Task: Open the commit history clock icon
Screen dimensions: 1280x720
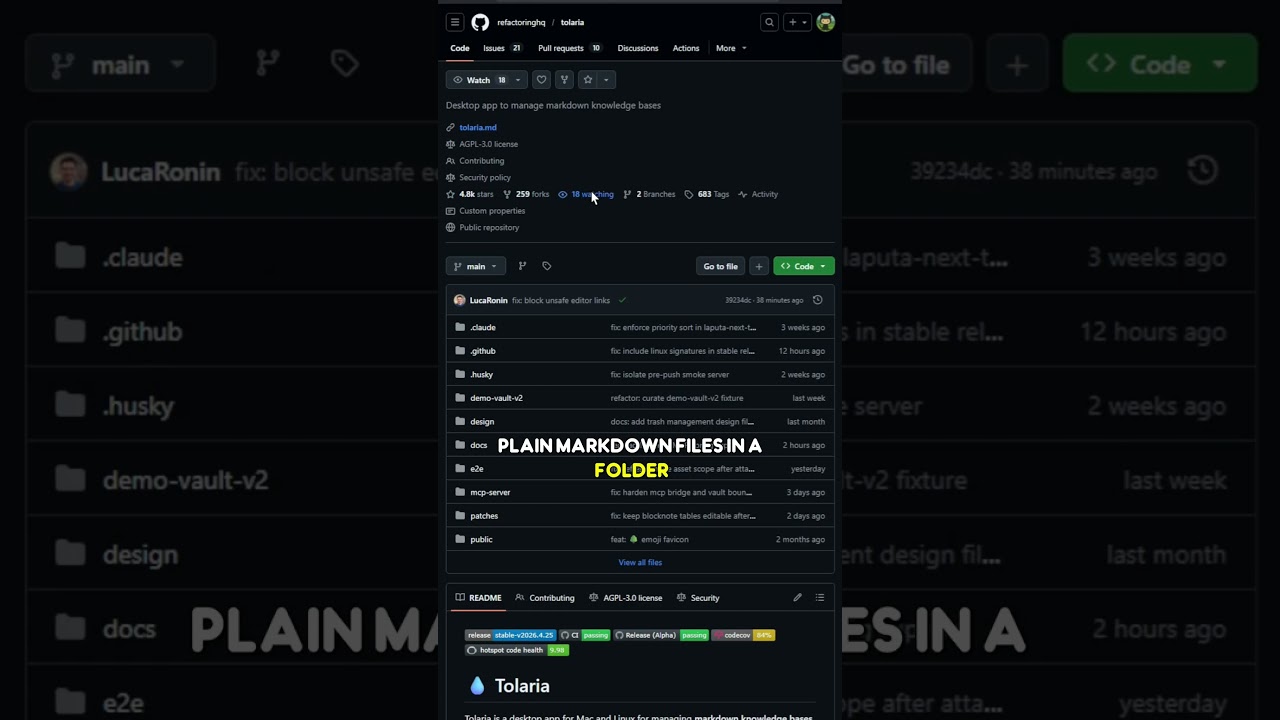Action: pyautogui.click(x=817, y=300)
